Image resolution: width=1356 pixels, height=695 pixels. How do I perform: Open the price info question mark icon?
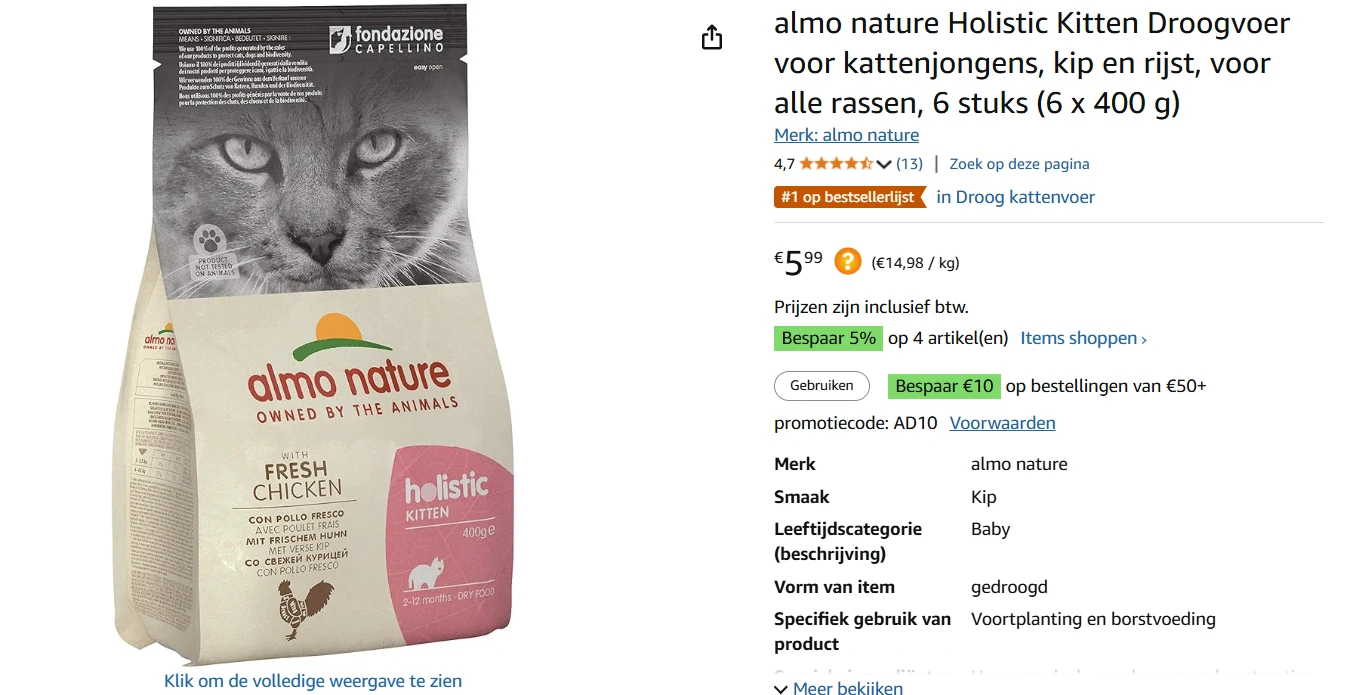click(846, 261)
